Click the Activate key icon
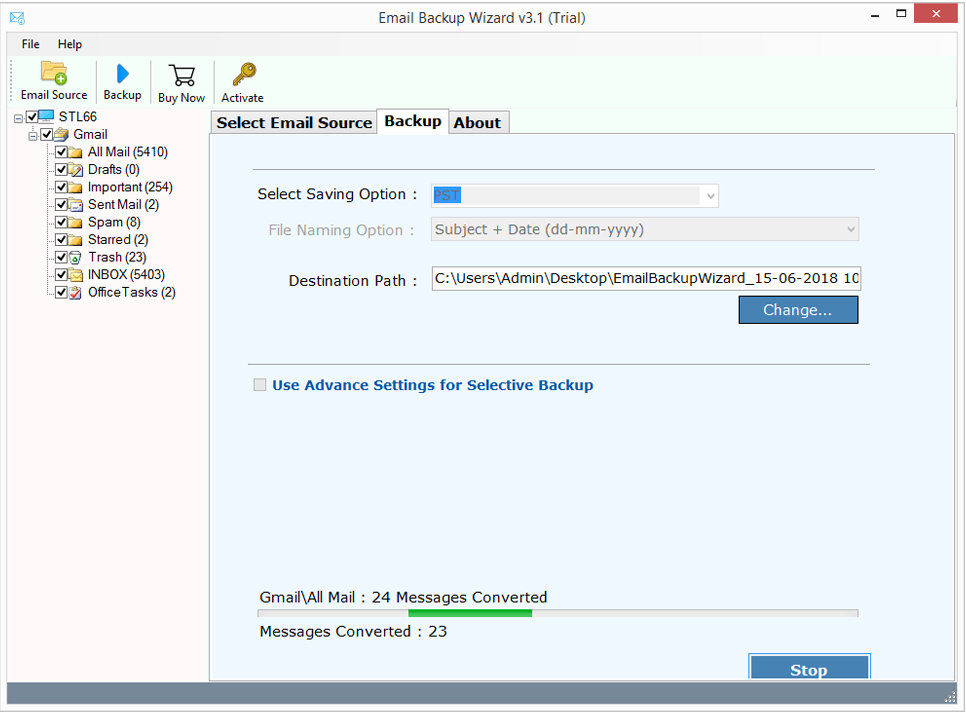Viewport: 966px width, 712px height. 244,75
